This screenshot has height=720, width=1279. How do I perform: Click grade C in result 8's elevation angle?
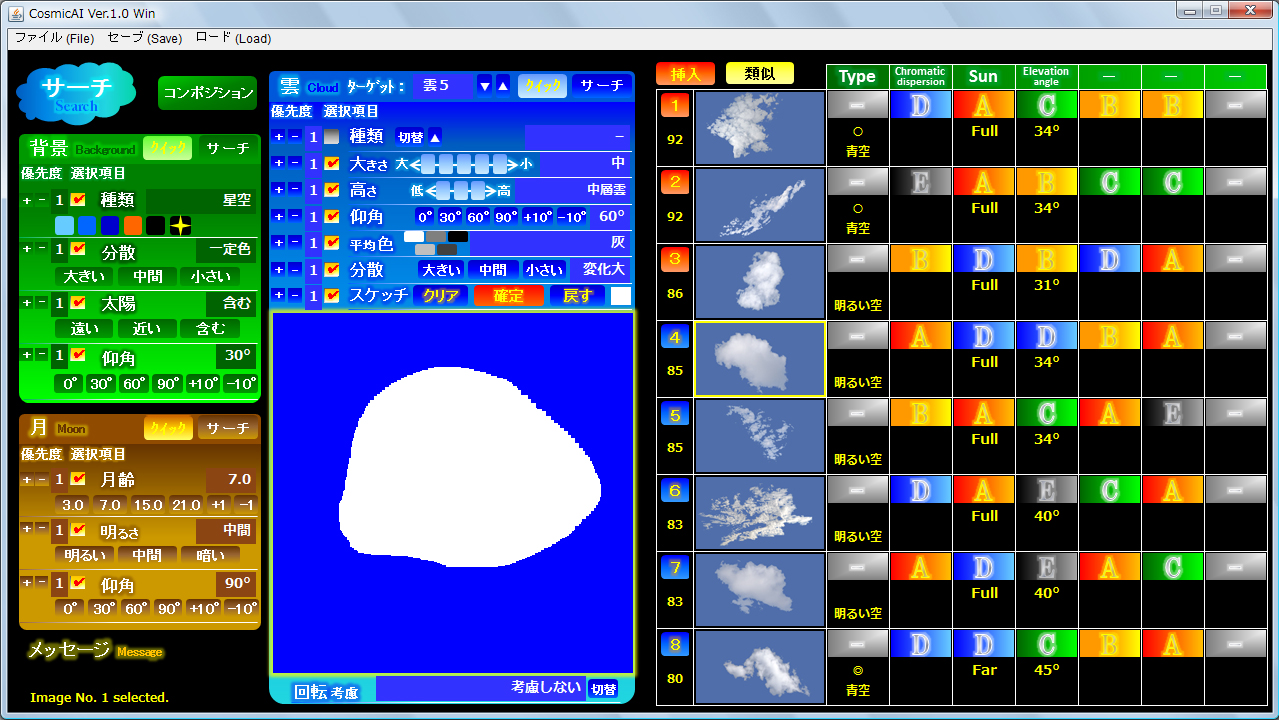pyautogui.click(x=1046, y=645)
